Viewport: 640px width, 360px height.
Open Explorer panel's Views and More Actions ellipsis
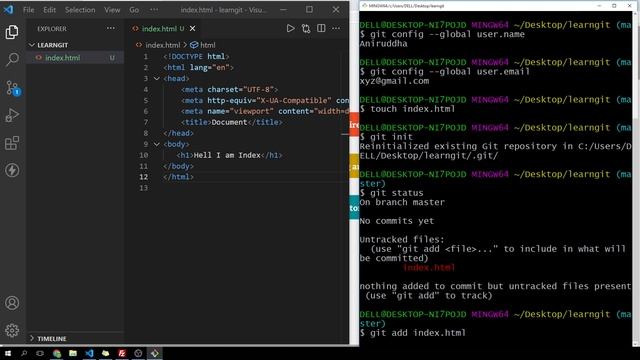(111, 29)
